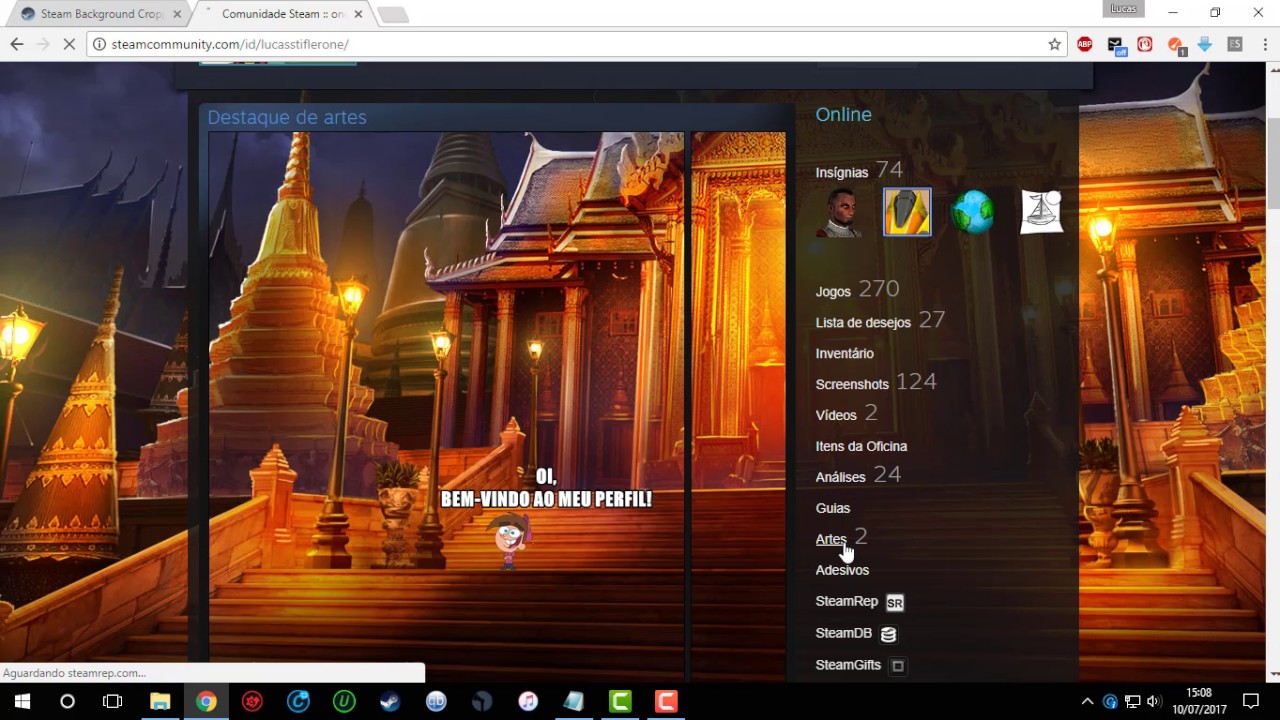The image size is (1280, 720).
Task: Open the SteamDB profile link
Action: [844, 633]
